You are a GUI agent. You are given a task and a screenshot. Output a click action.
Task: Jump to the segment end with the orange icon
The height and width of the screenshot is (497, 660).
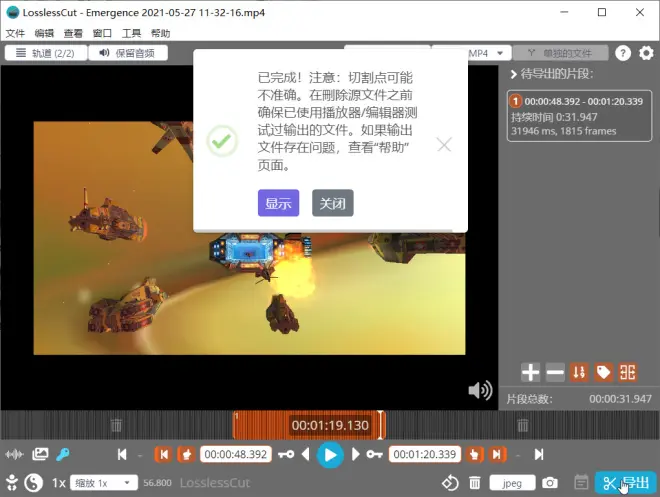(x=497, y=454)
